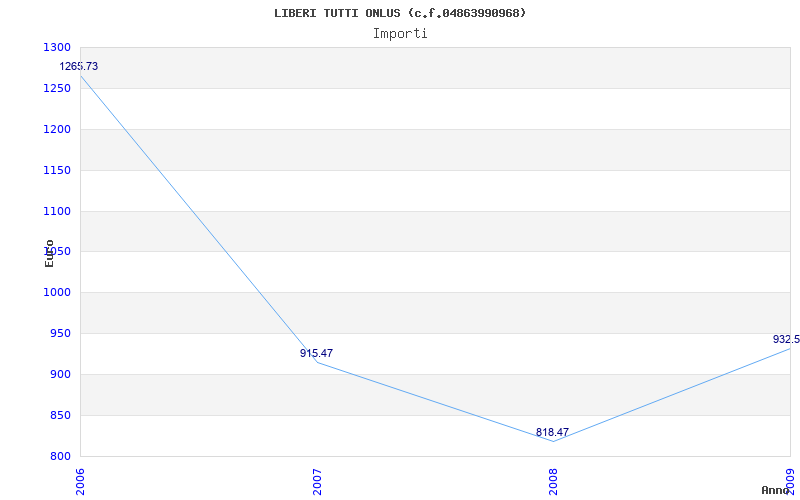The width and height of the screenshot is (800, 500).
Task: Click the chart title LIBERI TUTTI ONLUS
Action: point(400,13)
